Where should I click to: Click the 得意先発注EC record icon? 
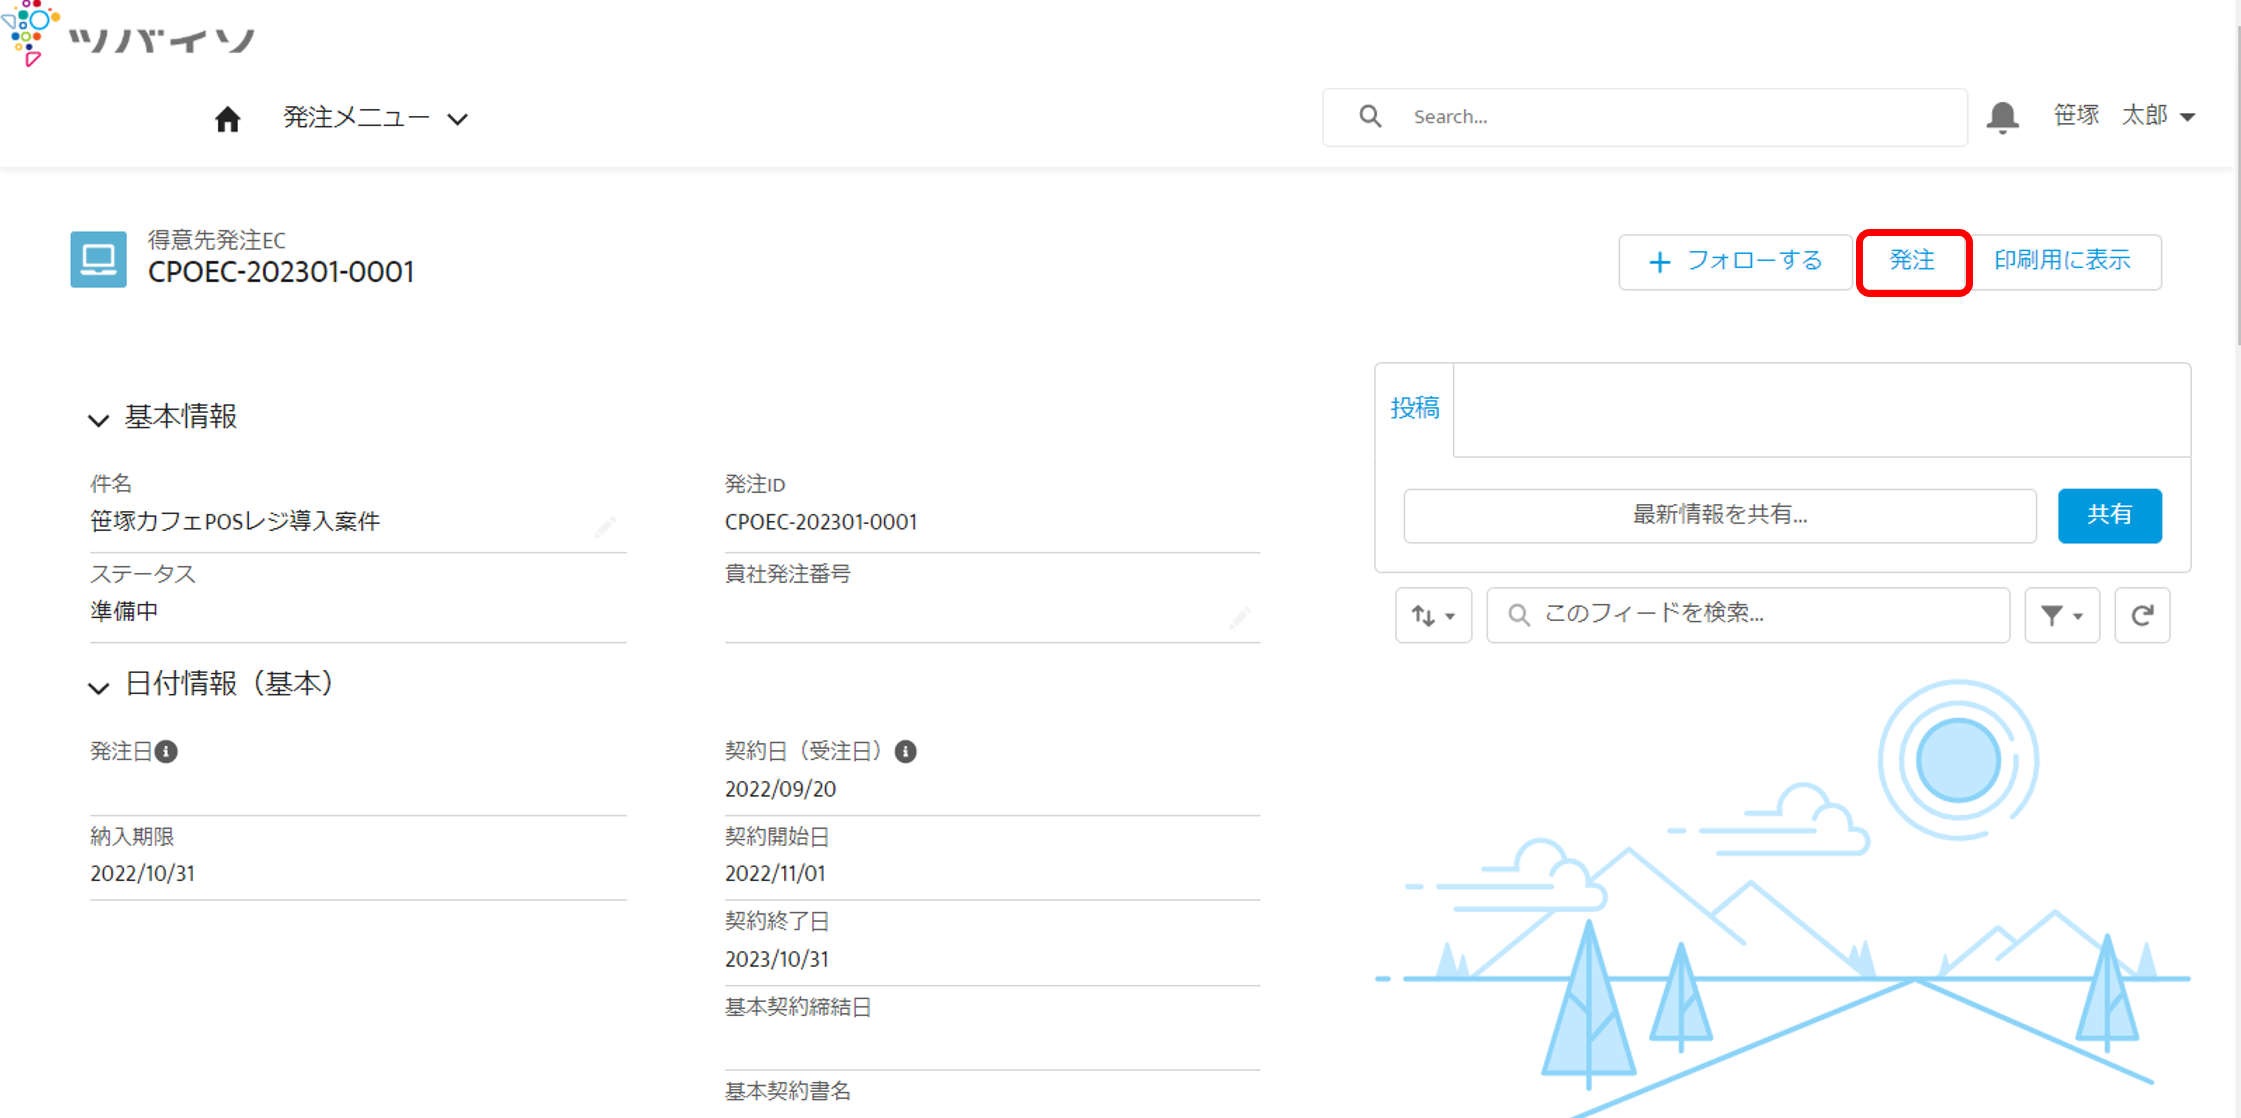pyautogui.click(x=98, y=259)
